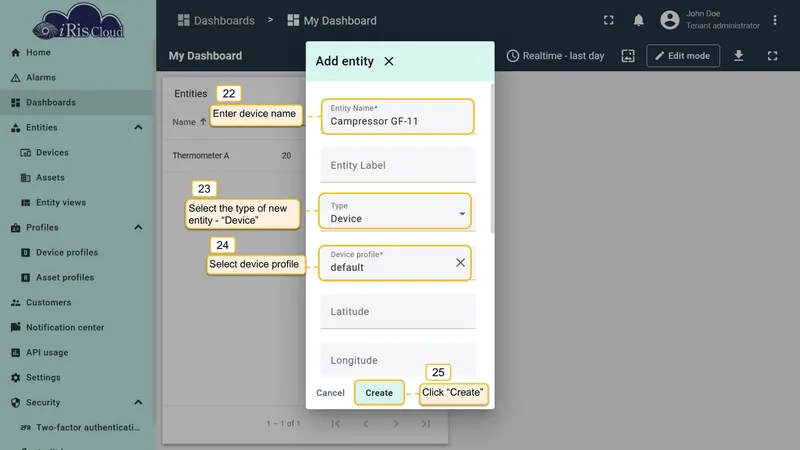Click the Settings gear icon

[x=15, y=378]
